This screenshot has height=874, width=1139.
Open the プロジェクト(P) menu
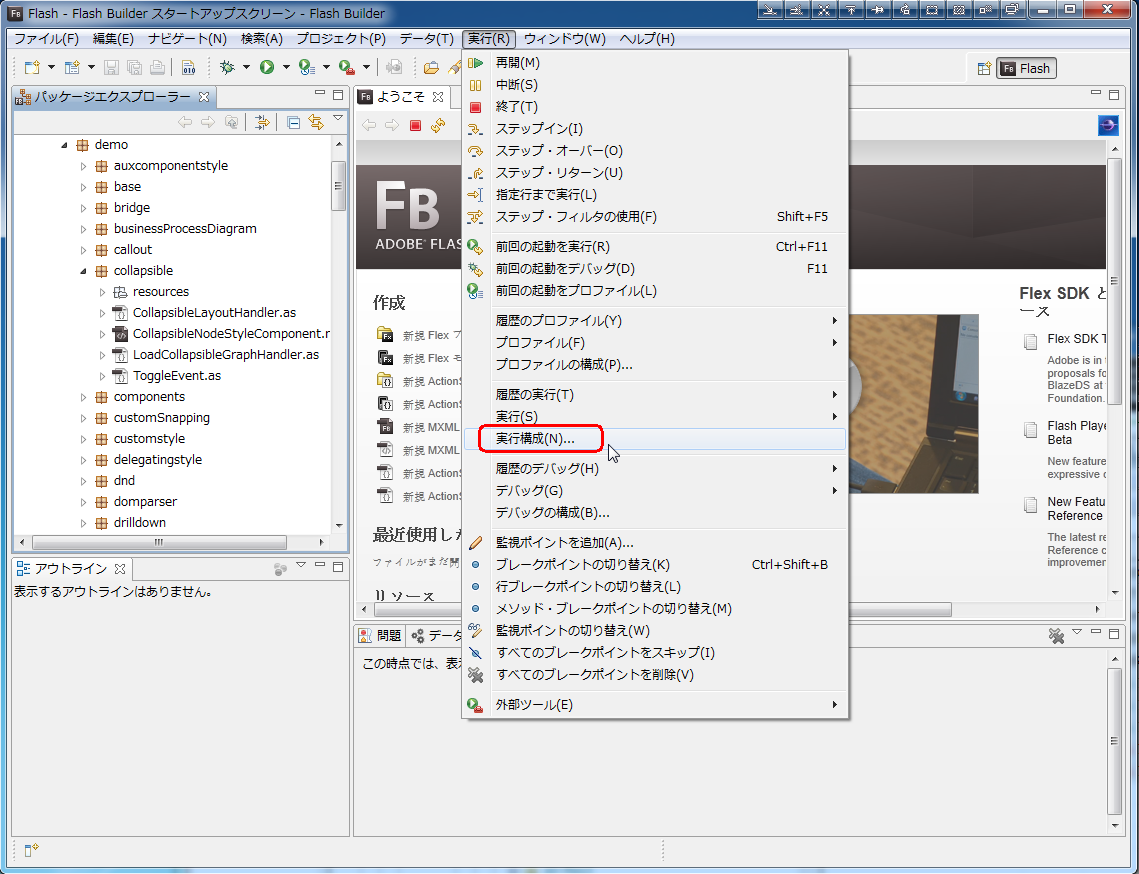click(341, 39)
